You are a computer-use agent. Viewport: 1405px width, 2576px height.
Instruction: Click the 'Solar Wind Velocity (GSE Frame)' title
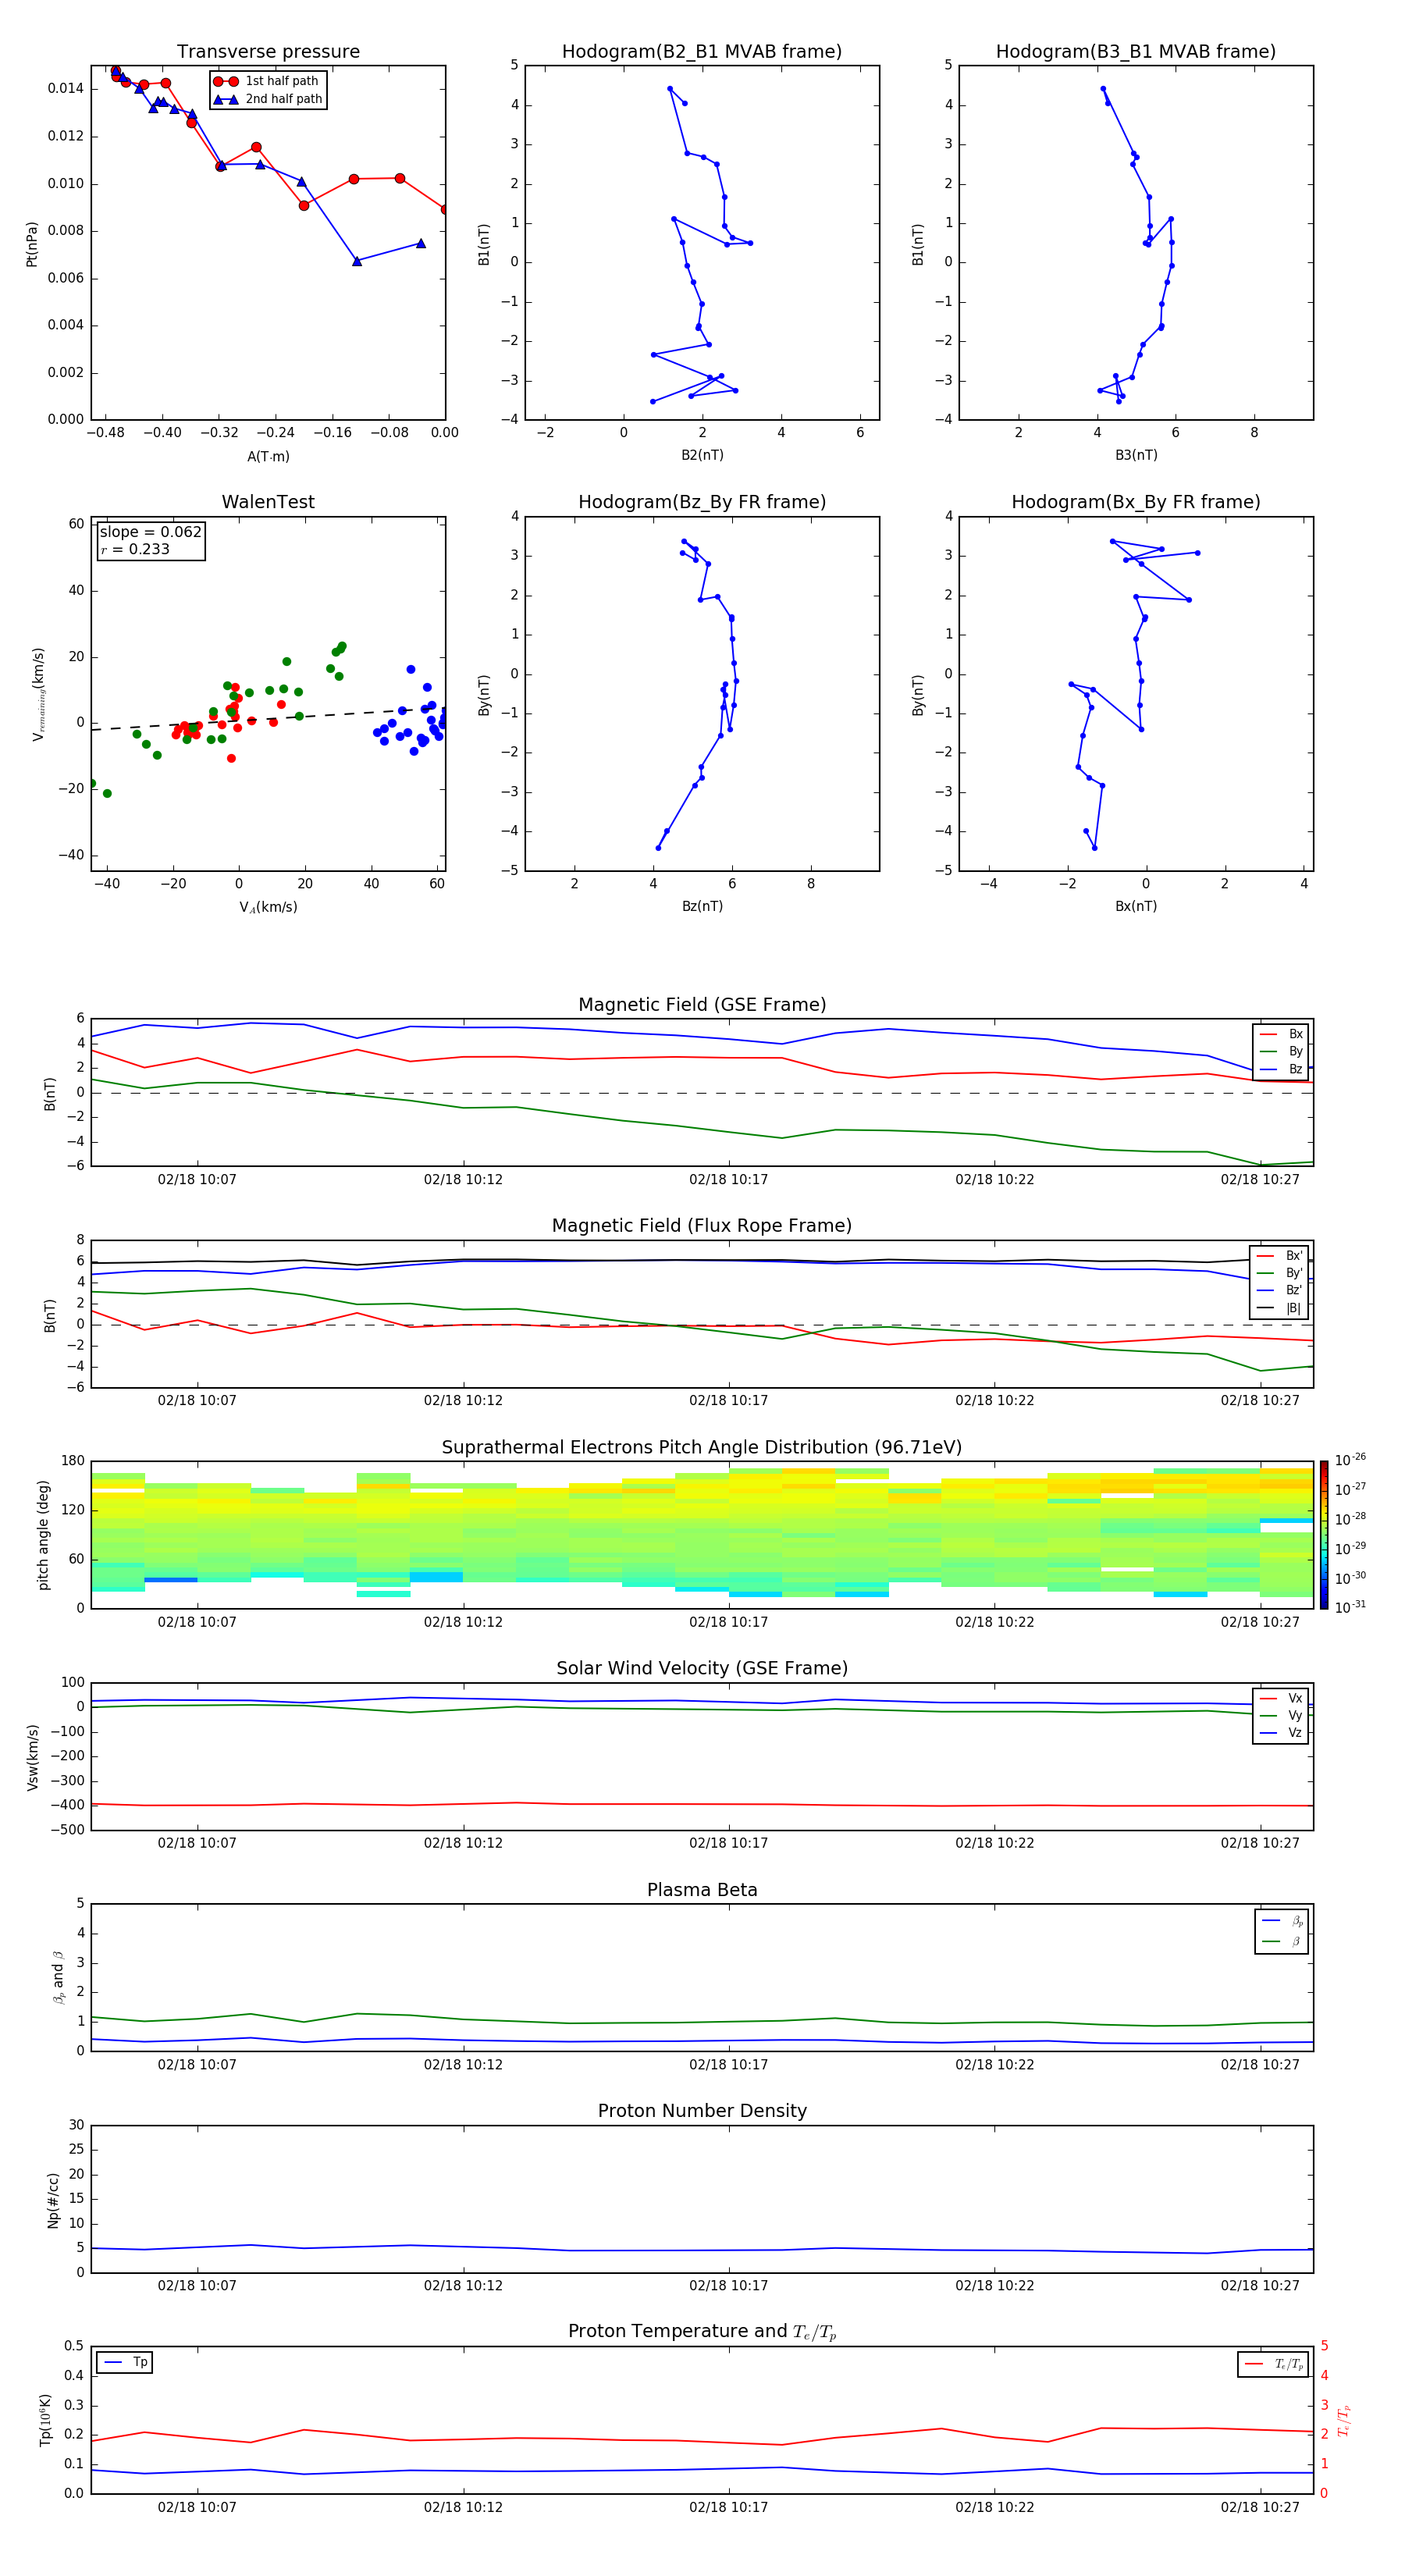702,1668
